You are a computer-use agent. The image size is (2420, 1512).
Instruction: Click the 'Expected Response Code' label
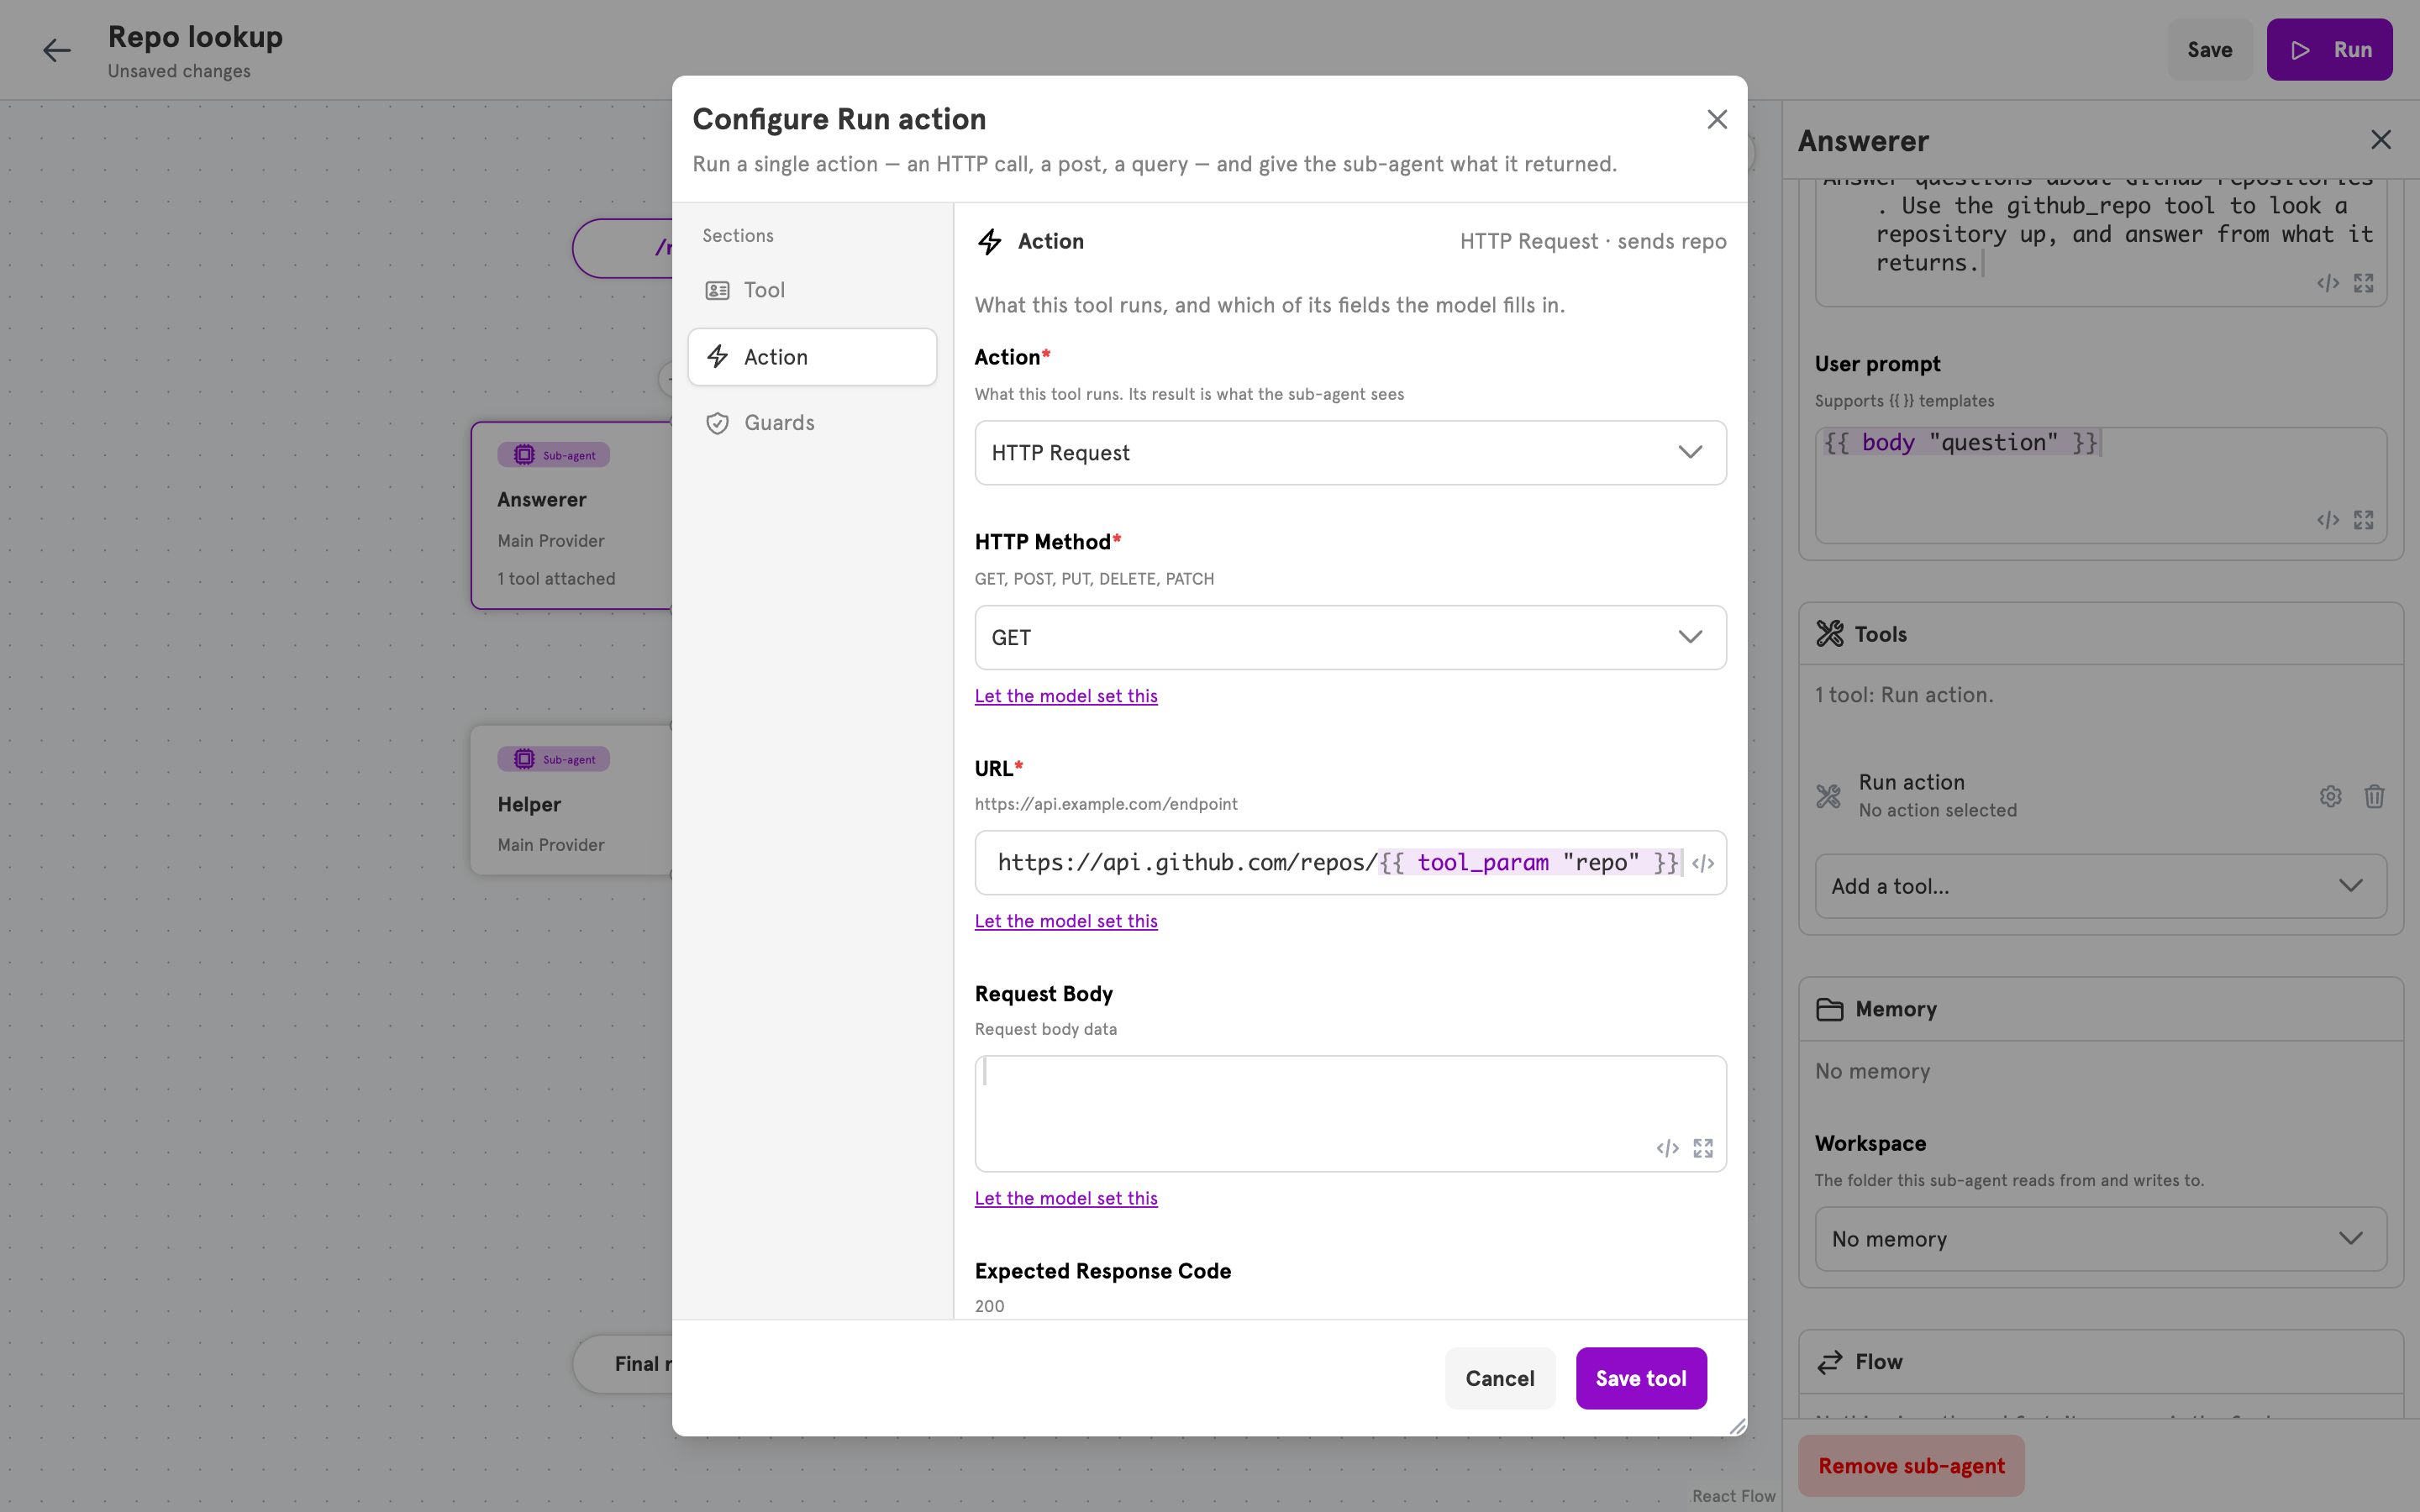(x=1102, y=1271)
